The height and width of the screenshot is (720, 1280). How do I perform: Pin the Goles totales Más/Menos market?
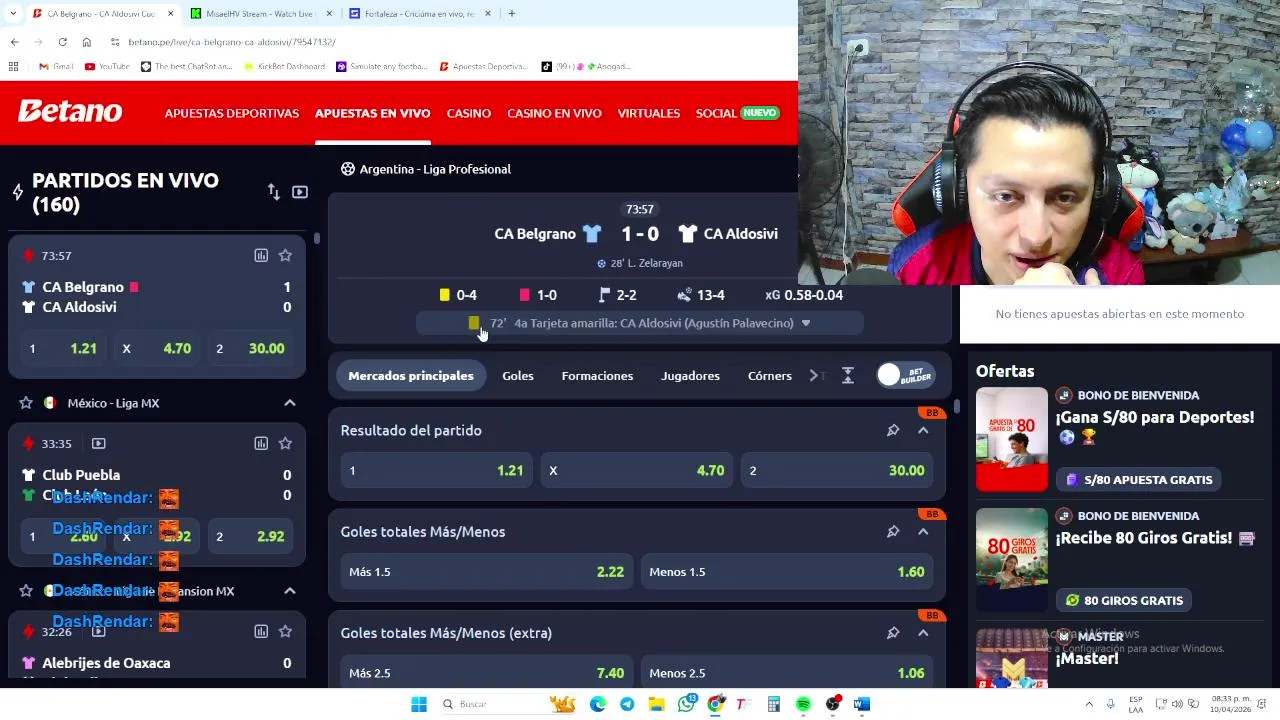pyautogui.click(x=893, y=532)
